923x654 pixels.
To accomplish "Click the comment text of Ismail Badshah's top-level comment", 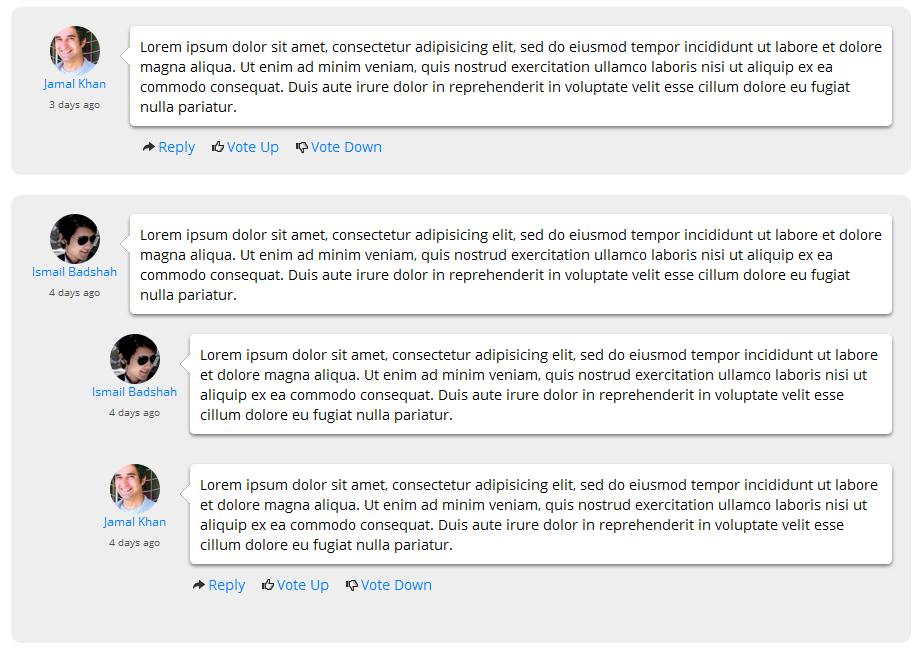I will point(511,264).
